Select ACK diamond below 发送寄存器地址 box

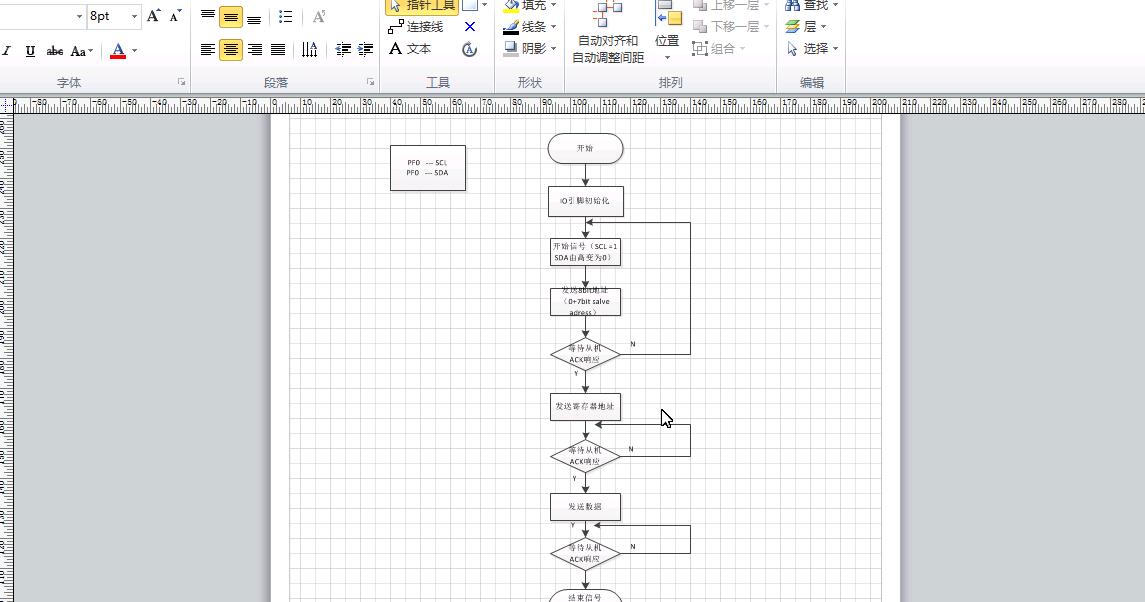(586, 457)
